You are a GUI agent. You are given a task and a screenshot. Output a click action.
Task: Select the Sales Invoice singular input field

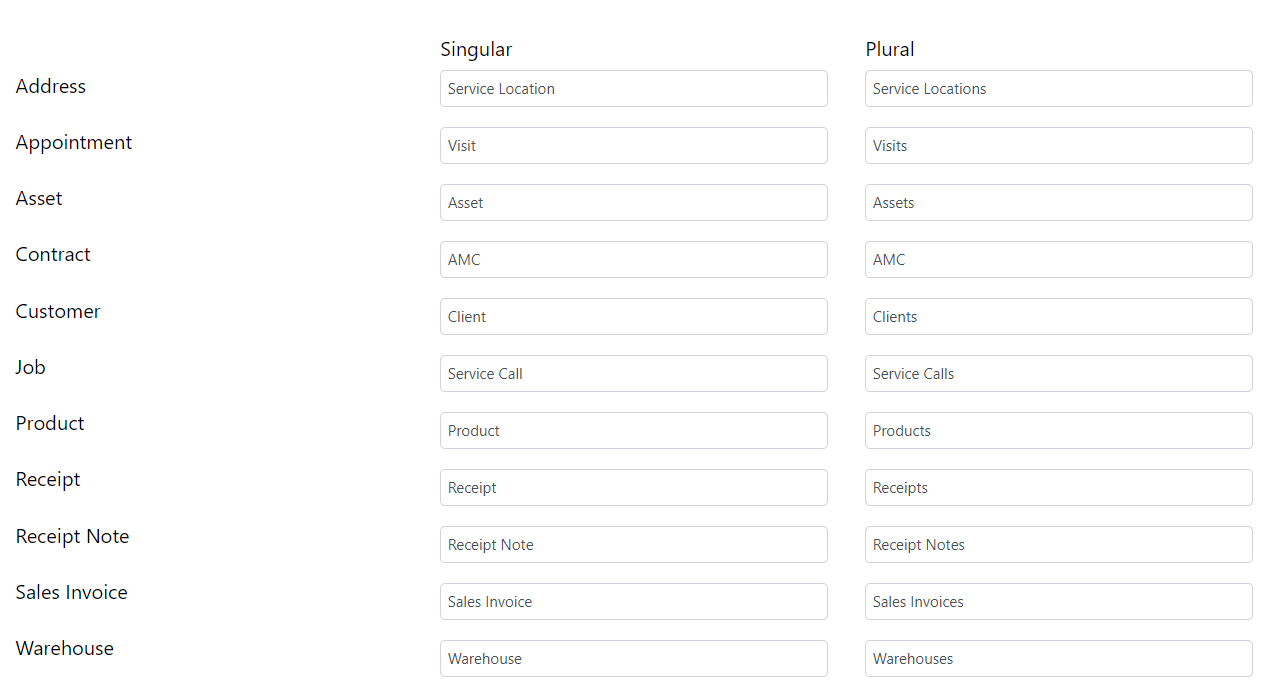[633, 602]
